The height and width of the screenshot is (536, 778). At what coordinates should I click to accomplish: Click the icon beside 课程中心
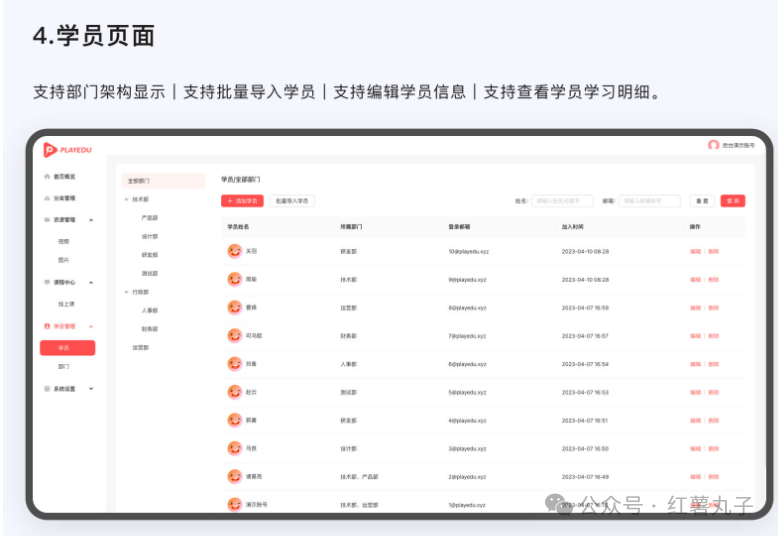tap(47, 282)
